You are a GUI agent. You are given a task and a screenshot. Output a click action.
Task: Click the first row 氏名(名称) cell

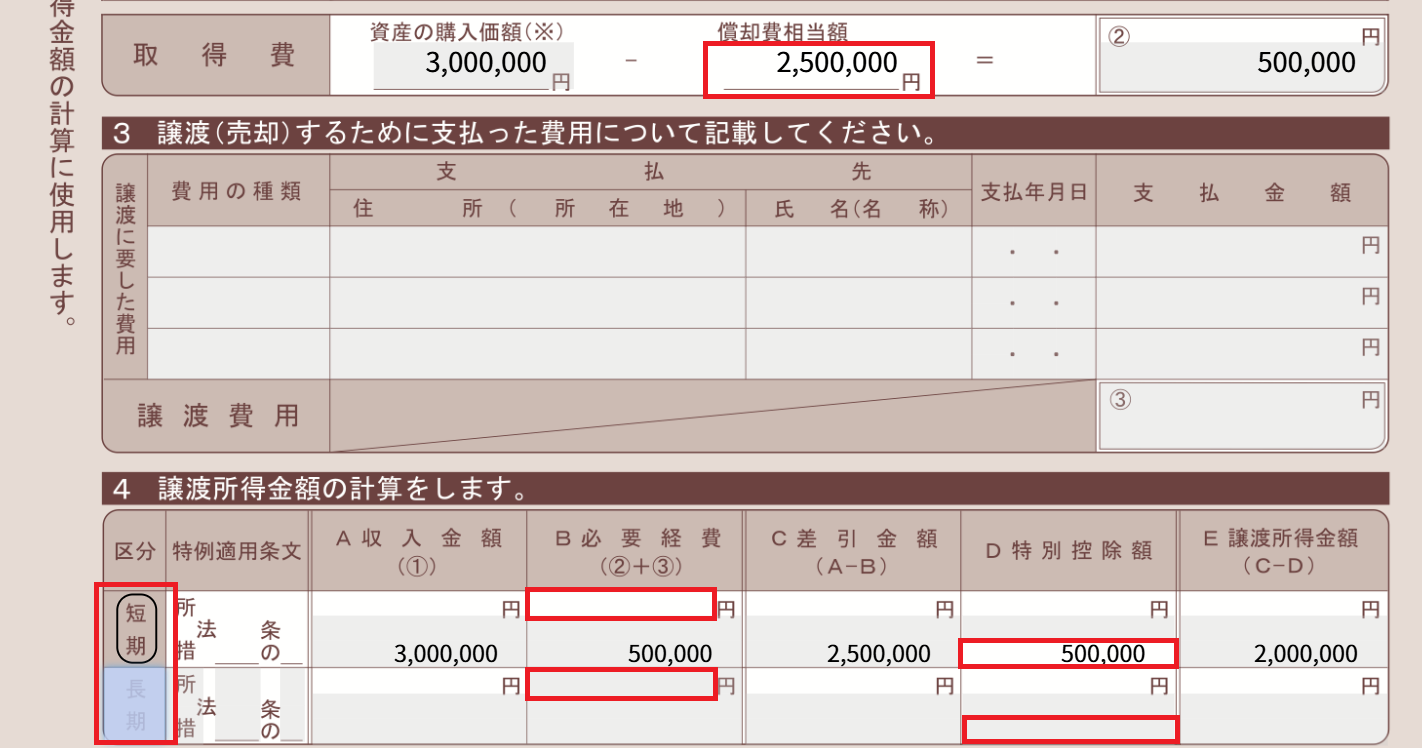(858, 252)
